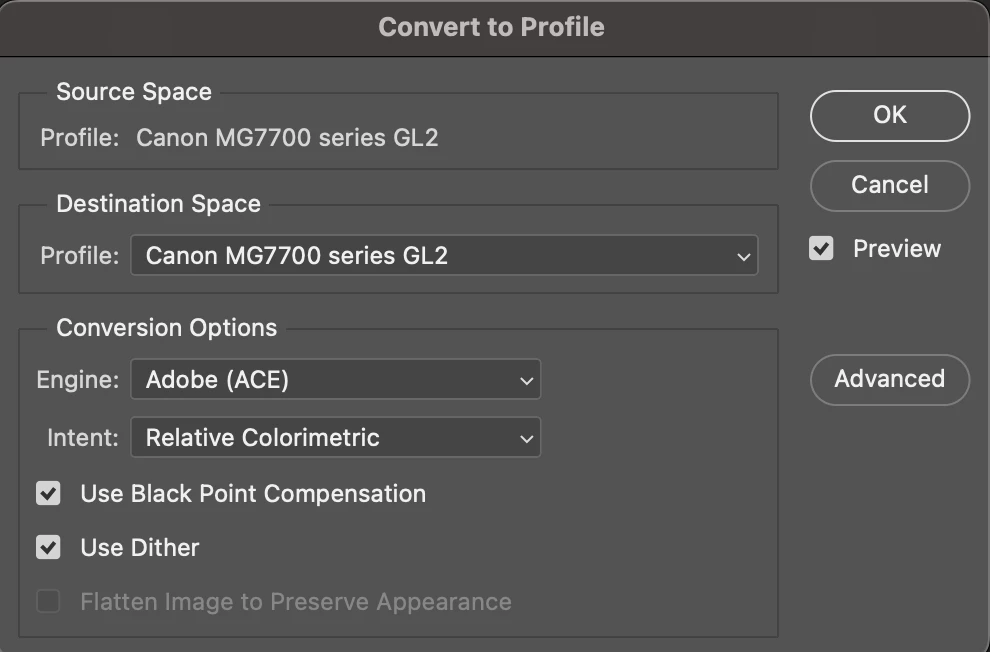The height and width of the screenshot is (652, 990).
Task: Click the chevron arrow on the Engine menu
Action: tap(526, 381)
